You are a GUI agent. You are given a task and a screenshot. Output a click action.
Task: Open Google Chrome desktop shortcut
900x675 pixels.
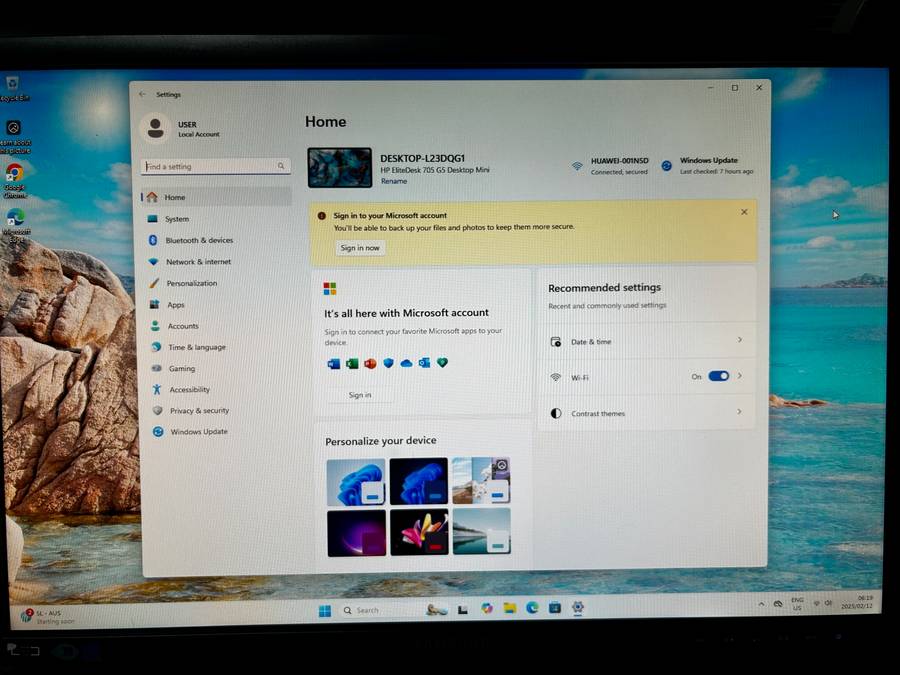(15, 173)
